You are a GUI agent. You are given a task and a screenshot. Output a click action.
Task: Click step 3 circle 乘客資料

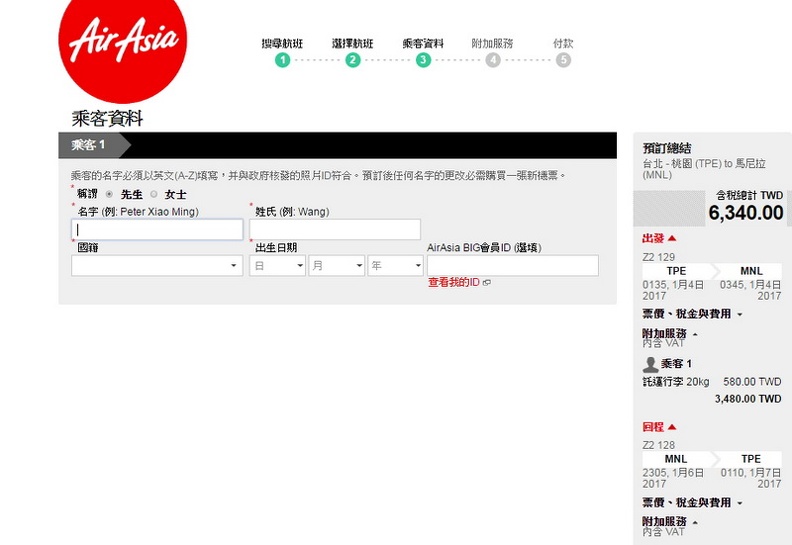(423, 60)
